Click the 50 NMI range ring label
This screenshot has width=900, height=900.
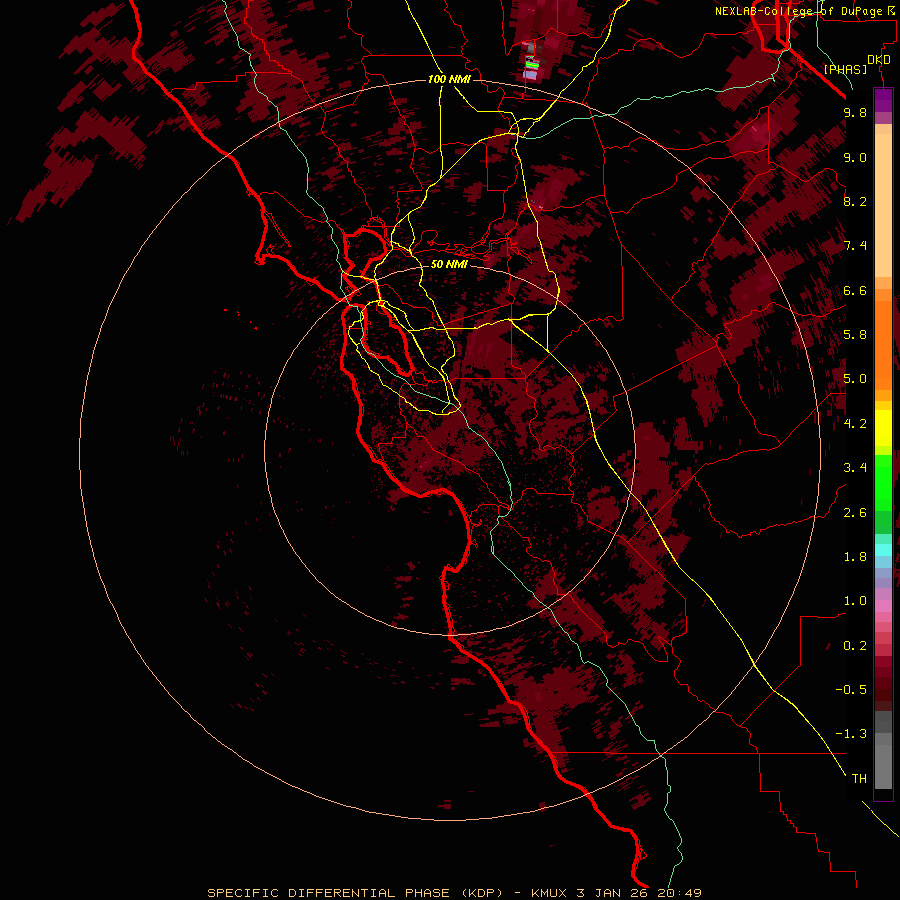point(449,264)
